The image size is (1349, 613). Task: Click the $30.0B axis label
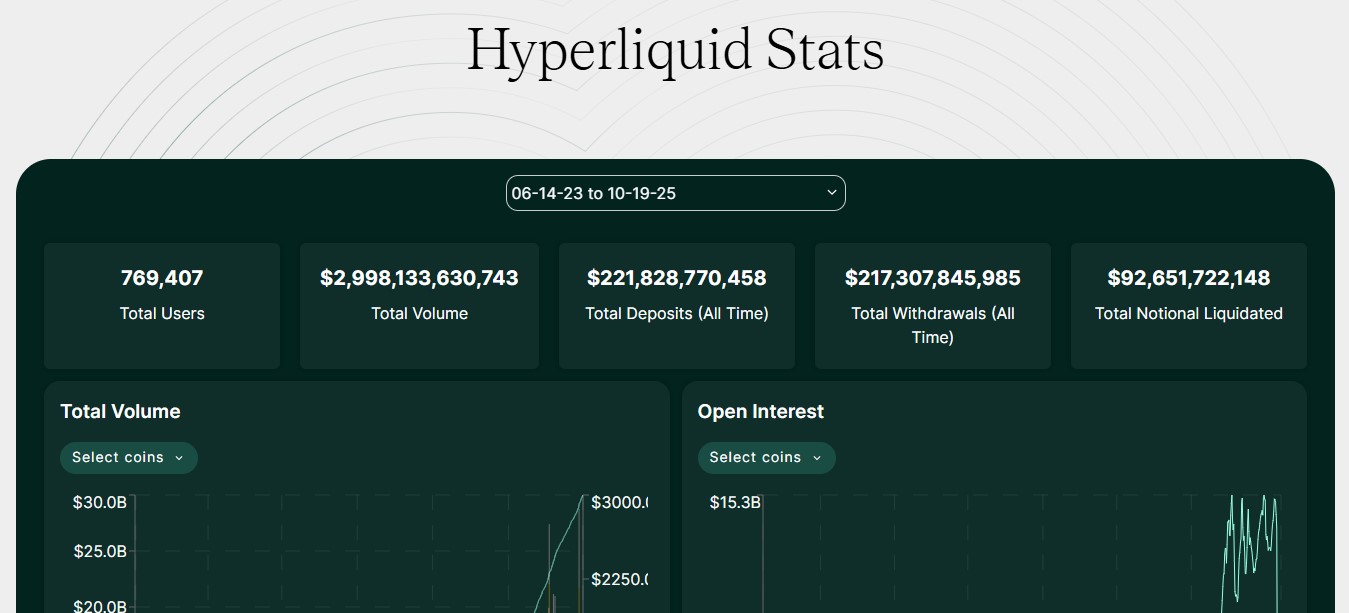(99, 502)
